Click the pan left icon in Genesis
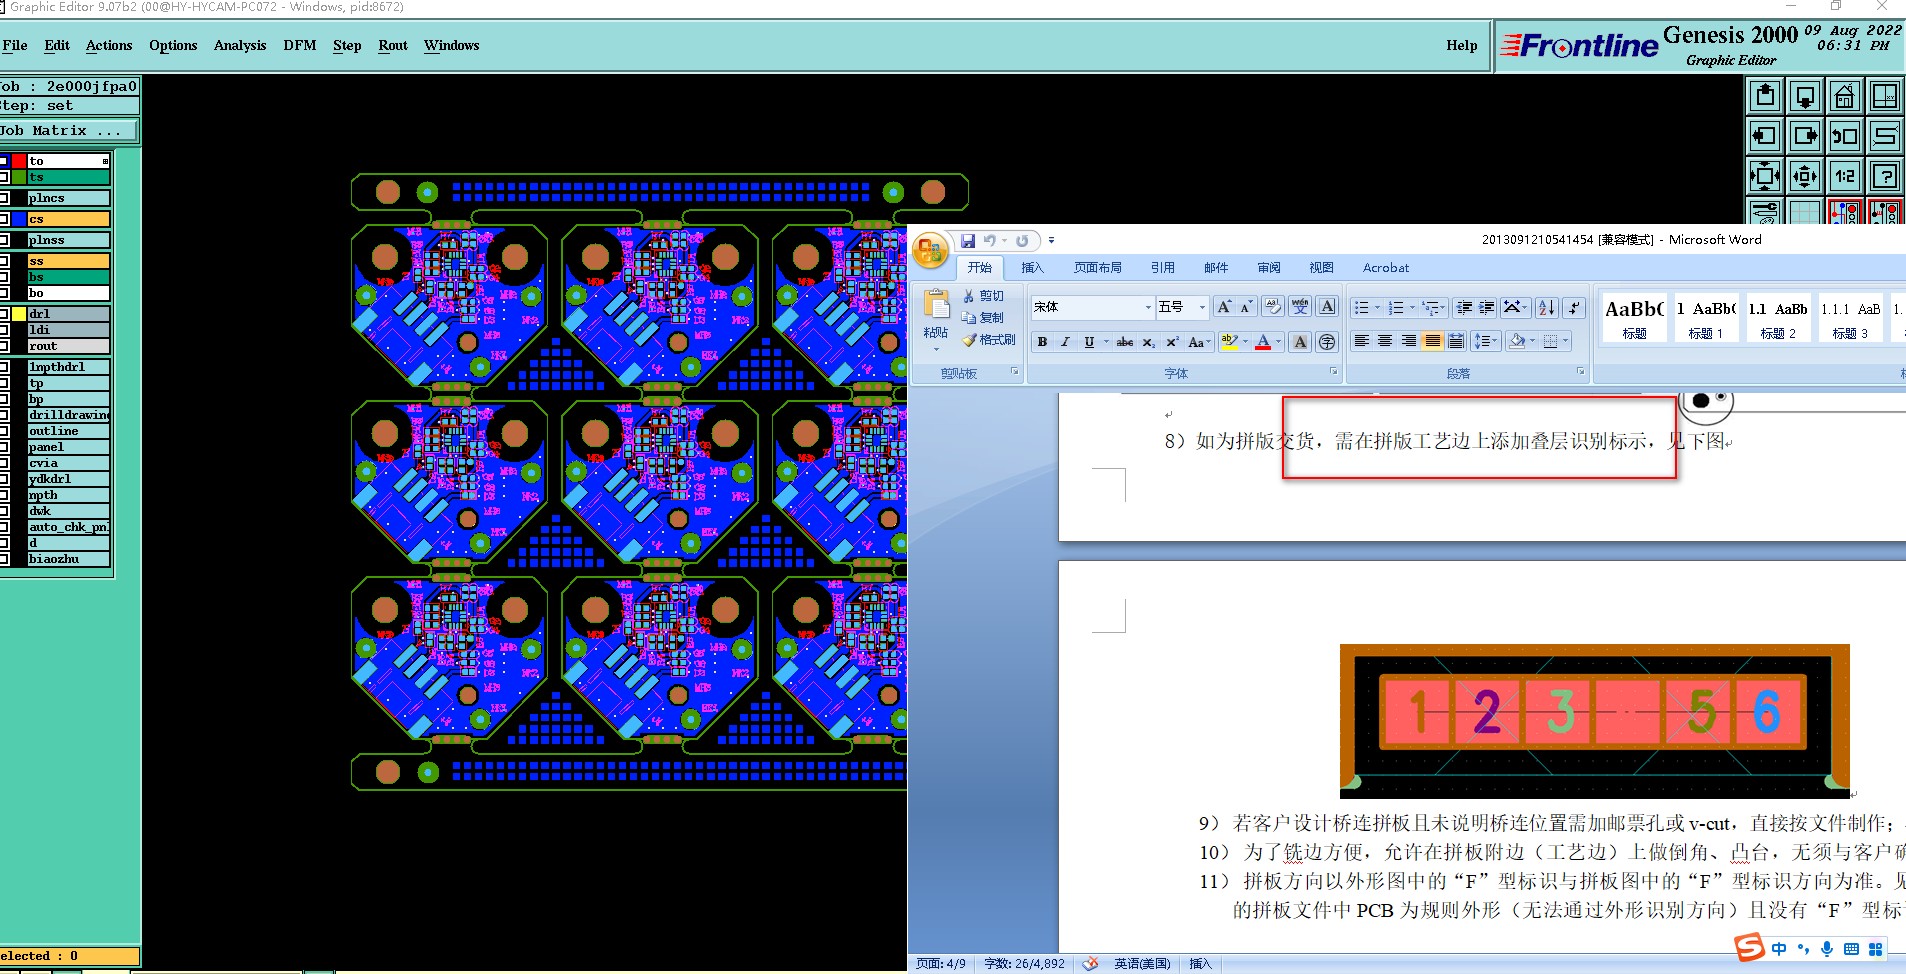This screenshot has width=1906, height=974. coord(1765,136)
